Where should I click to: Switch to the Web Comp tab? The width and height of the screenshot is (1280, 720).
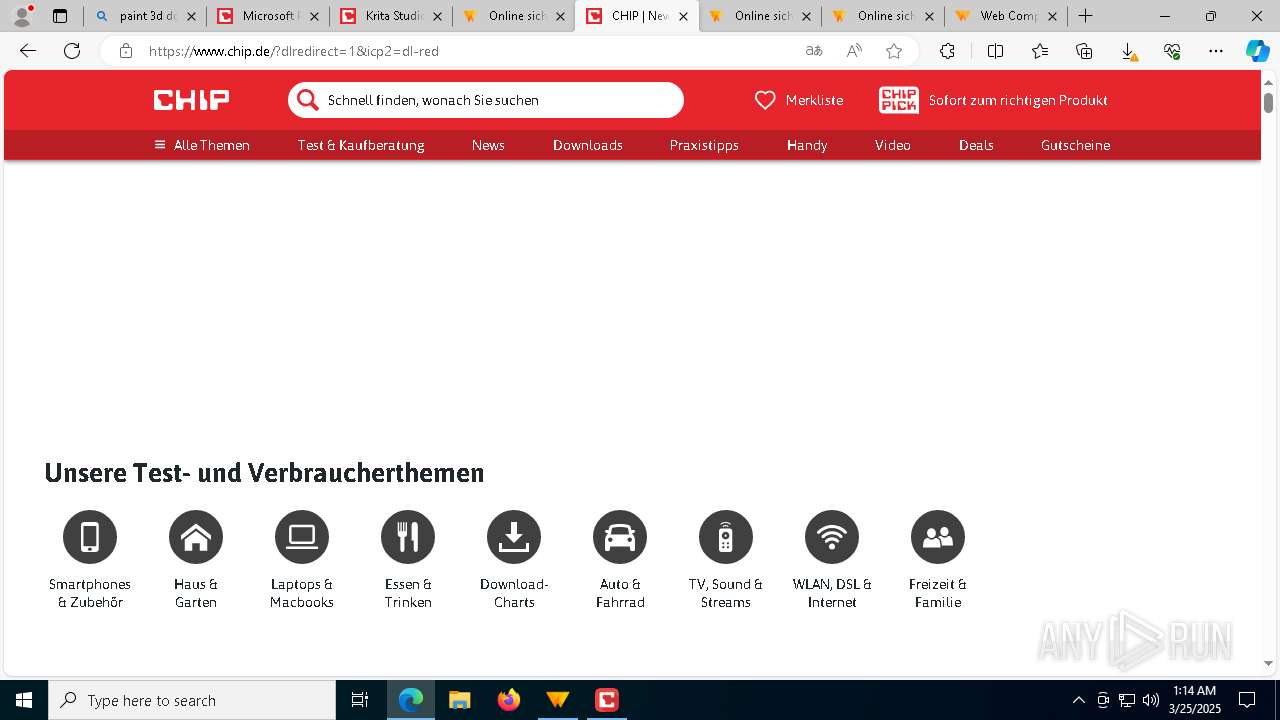(1007, 16)
